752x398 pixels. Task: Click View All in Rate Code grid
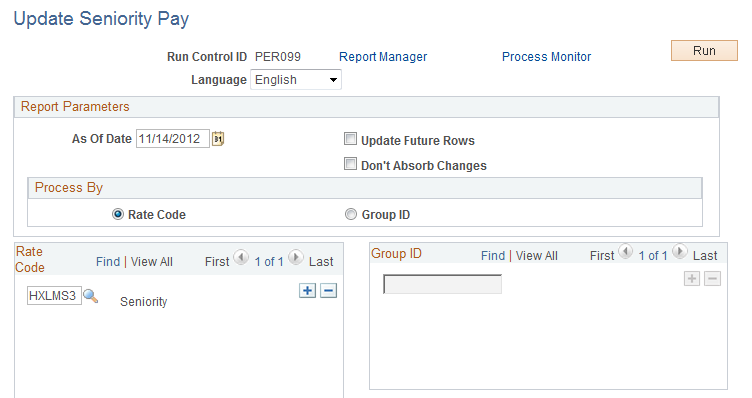click(x=152, y=262)
